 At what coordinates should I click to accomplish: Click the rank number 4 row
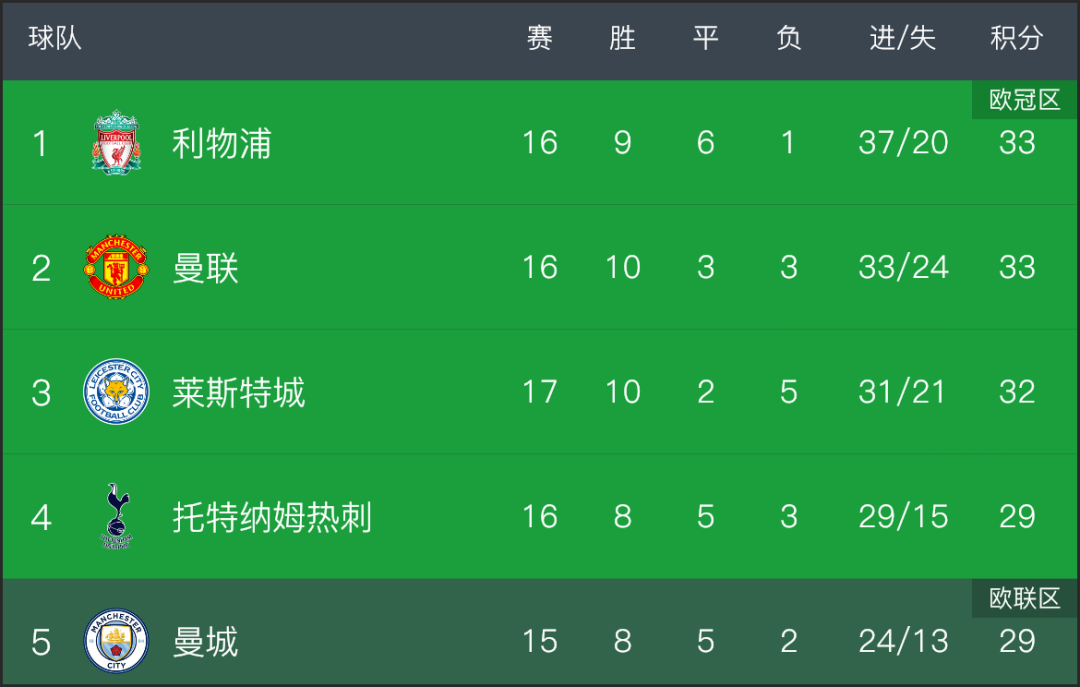(x=540, y=516)
